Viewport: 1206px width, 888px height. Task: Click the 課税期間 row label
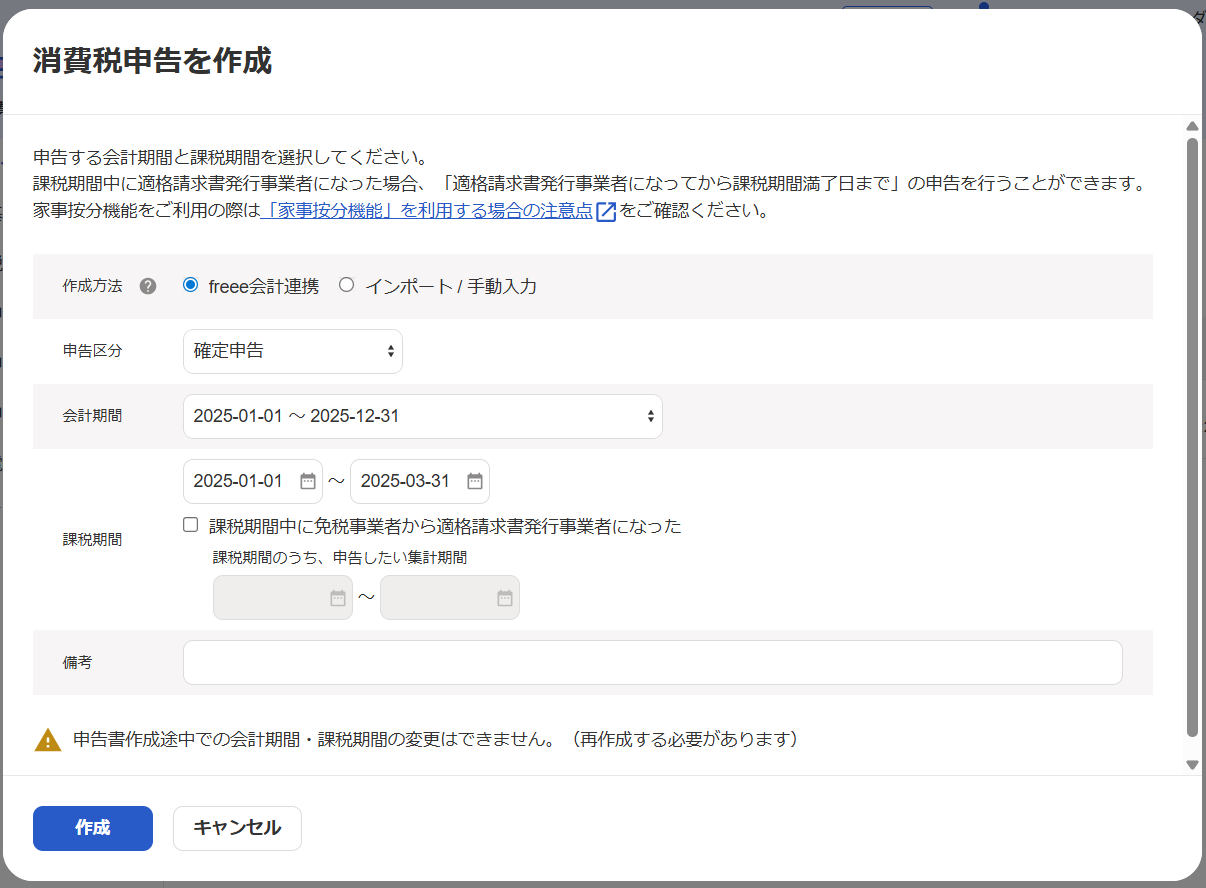tap(92, 539)
